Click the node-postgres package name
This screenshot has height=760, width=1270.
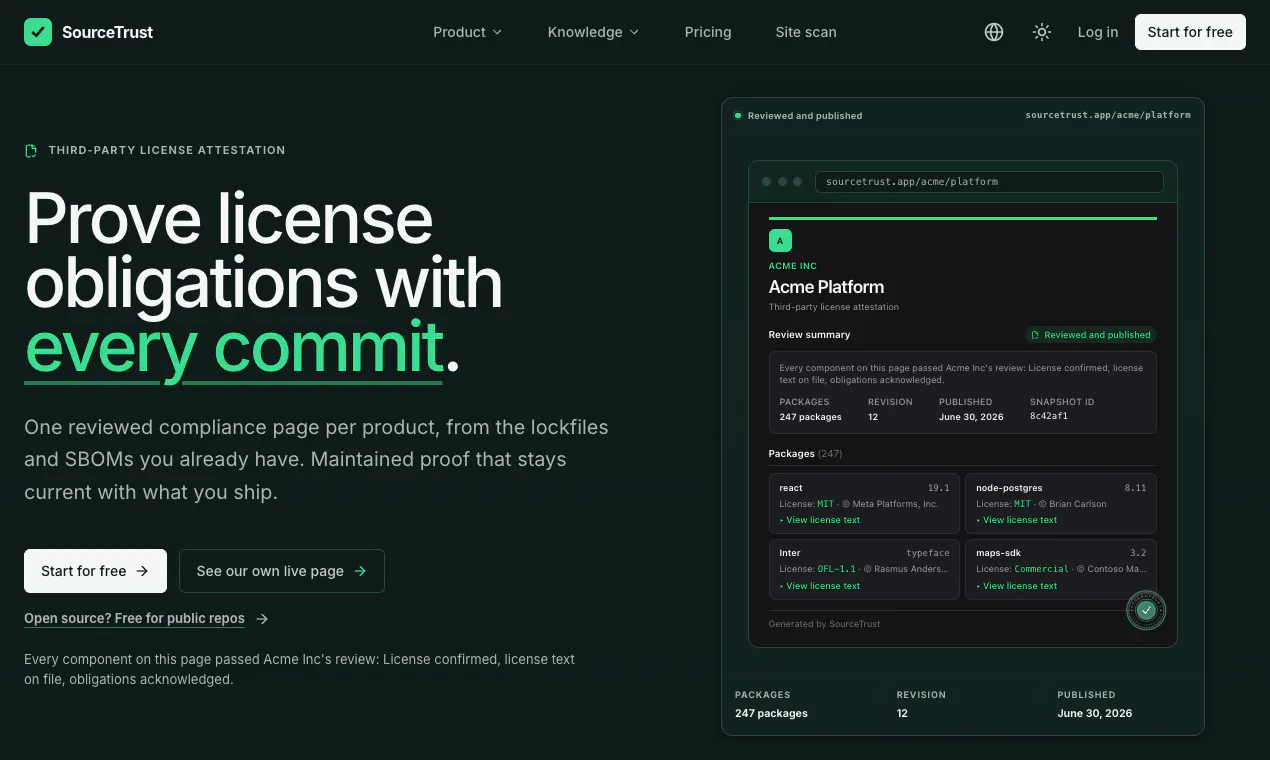pos(1007,488)
